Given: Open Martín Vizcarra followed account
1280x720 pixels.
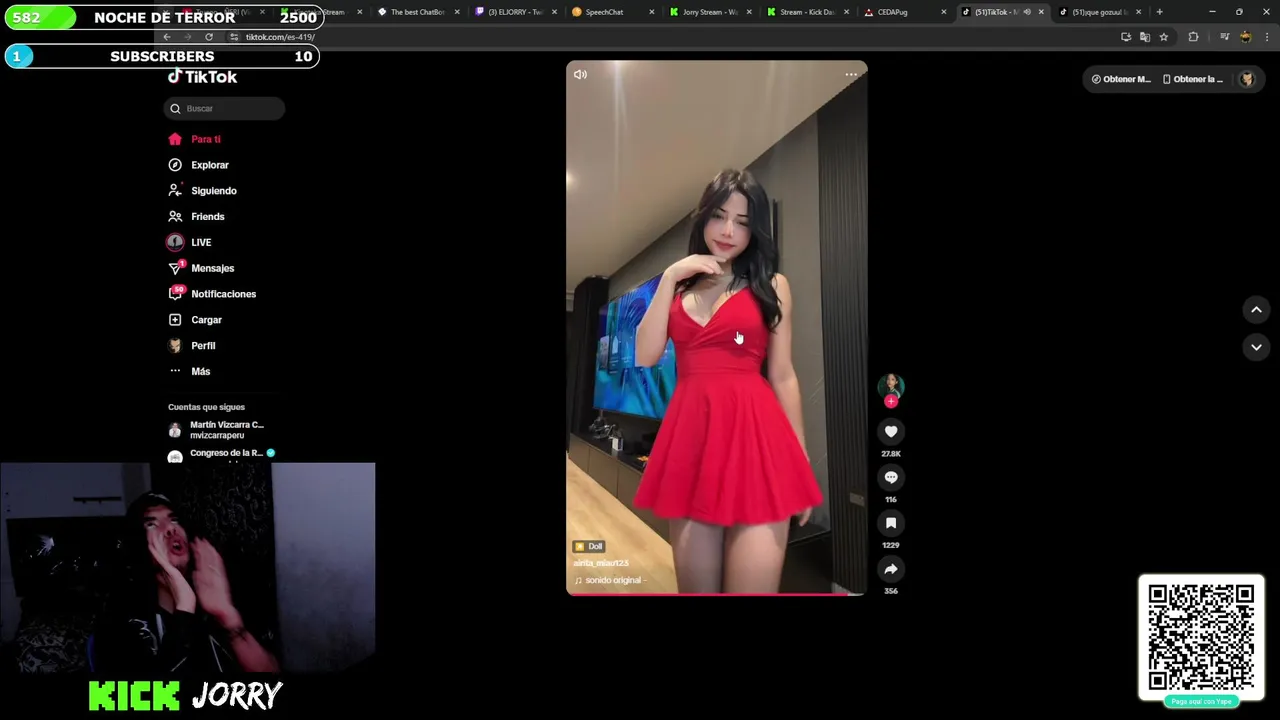Looking at the screenshot, I should click(217, 430).
